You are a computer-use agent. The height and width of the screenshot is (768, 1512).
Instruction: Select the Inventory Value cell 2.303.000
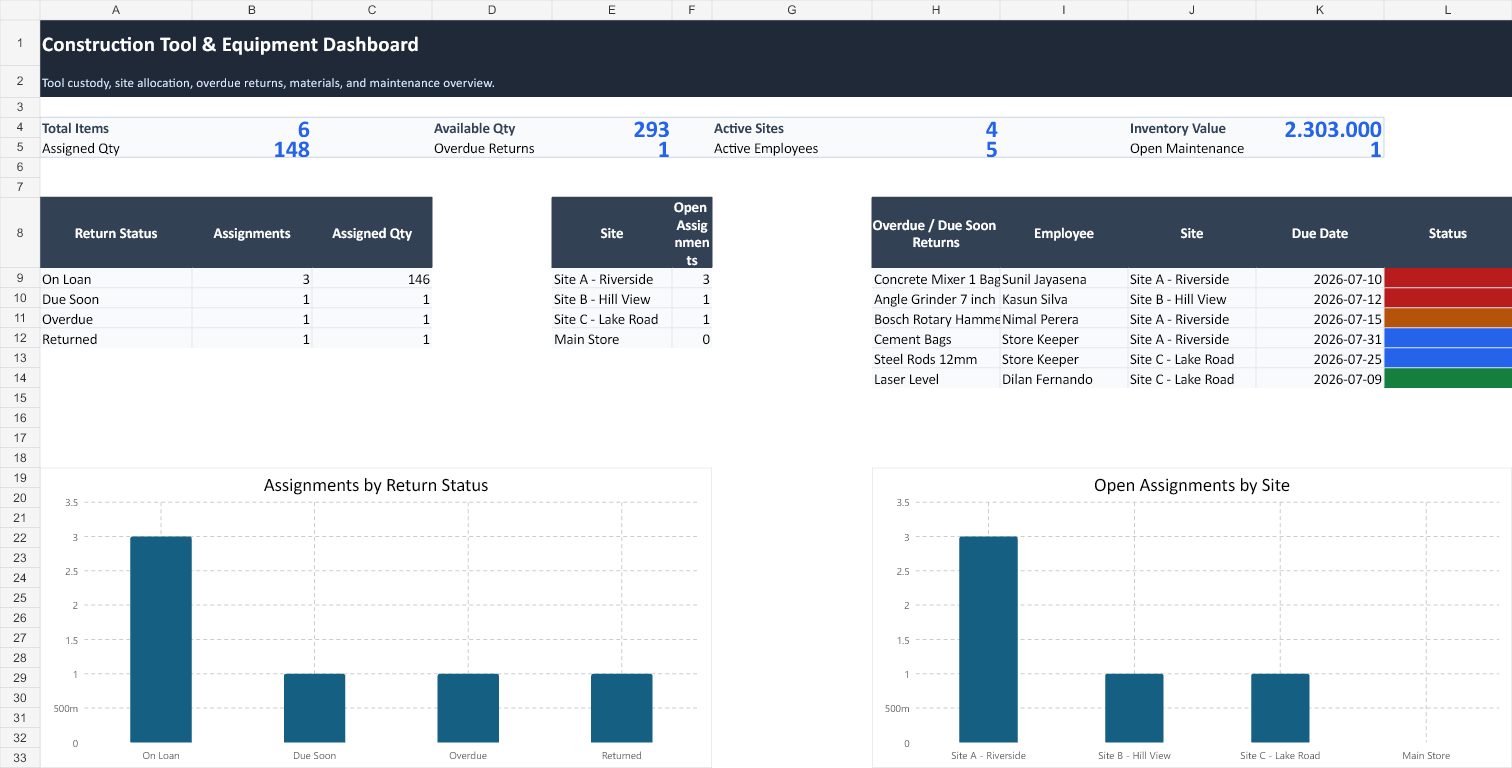click(1320, 128)
